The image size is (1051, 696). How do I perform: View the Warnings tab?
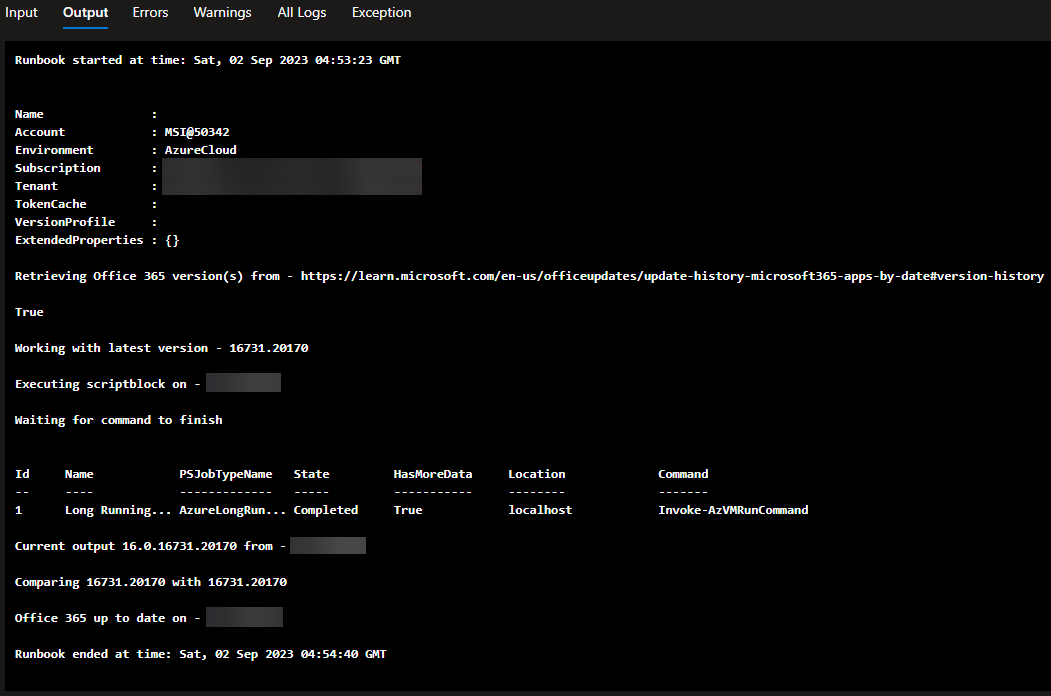click(222, 13)
